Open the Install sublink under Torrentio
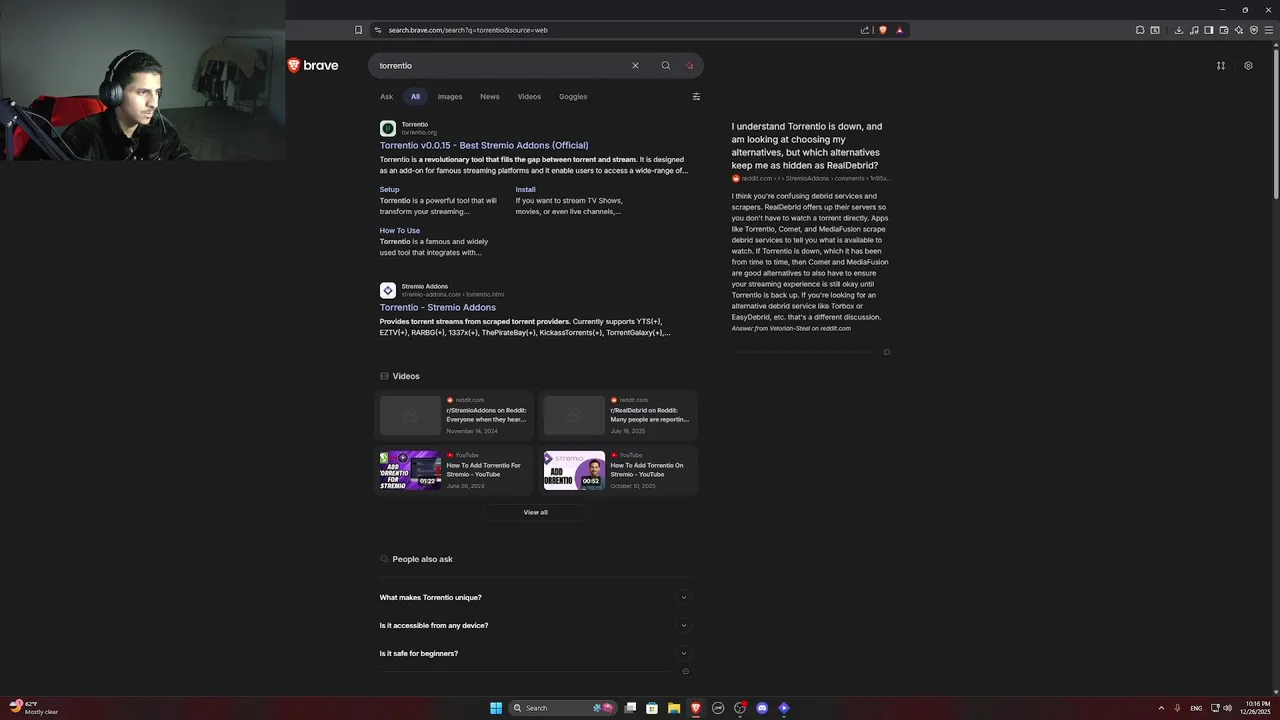This screenshot has width=1280, height=720. click(x=525, y=189)
